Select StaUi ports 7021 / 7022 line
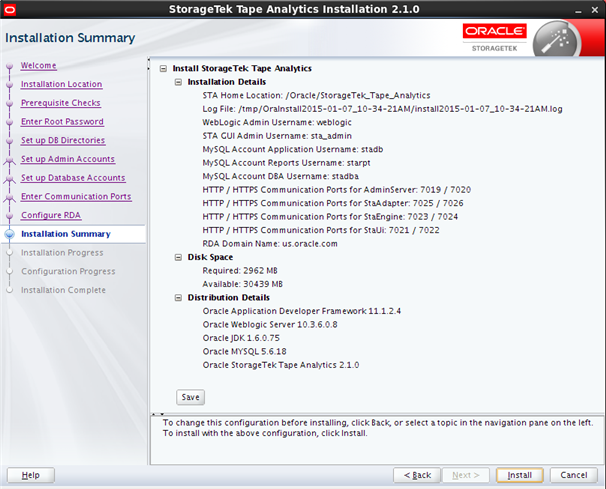The width and height of the screenshot is (606, 489). [x=321, y=230]
